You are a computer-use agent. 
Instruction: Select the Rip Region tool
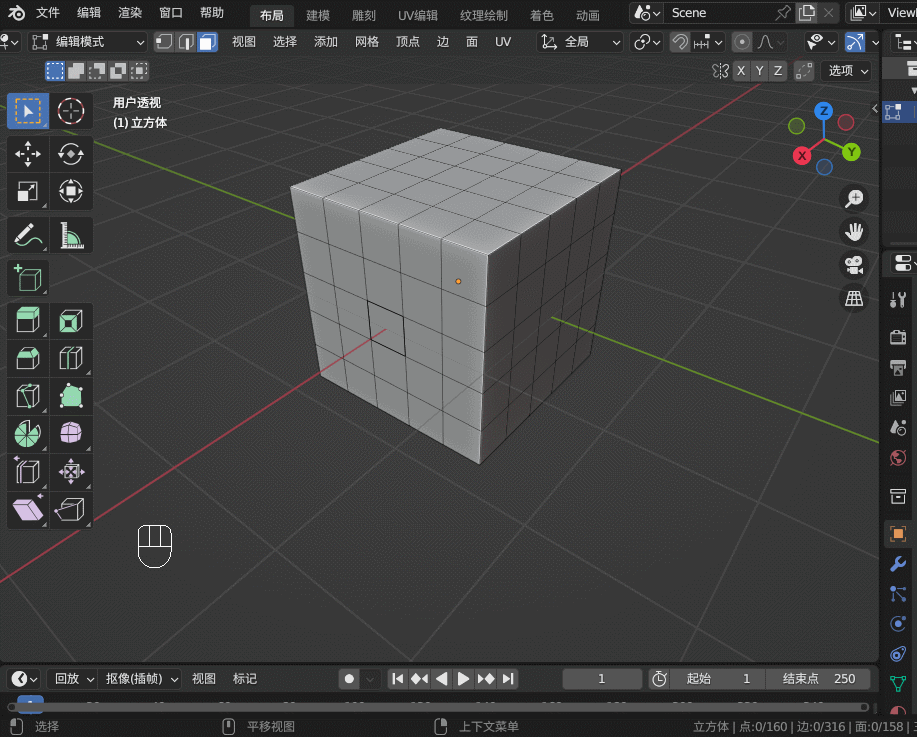[x=71, y=509]
